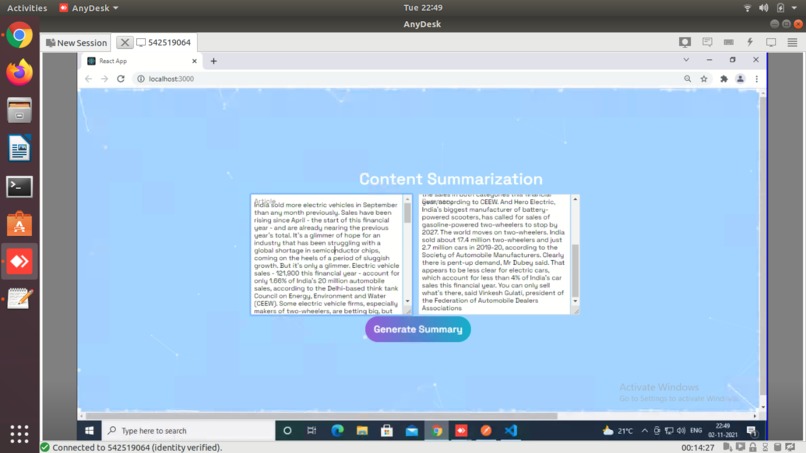Close the React App tab
Viewport: 806px width, 453px height.
pyautogui.click(x=194, y=61)
